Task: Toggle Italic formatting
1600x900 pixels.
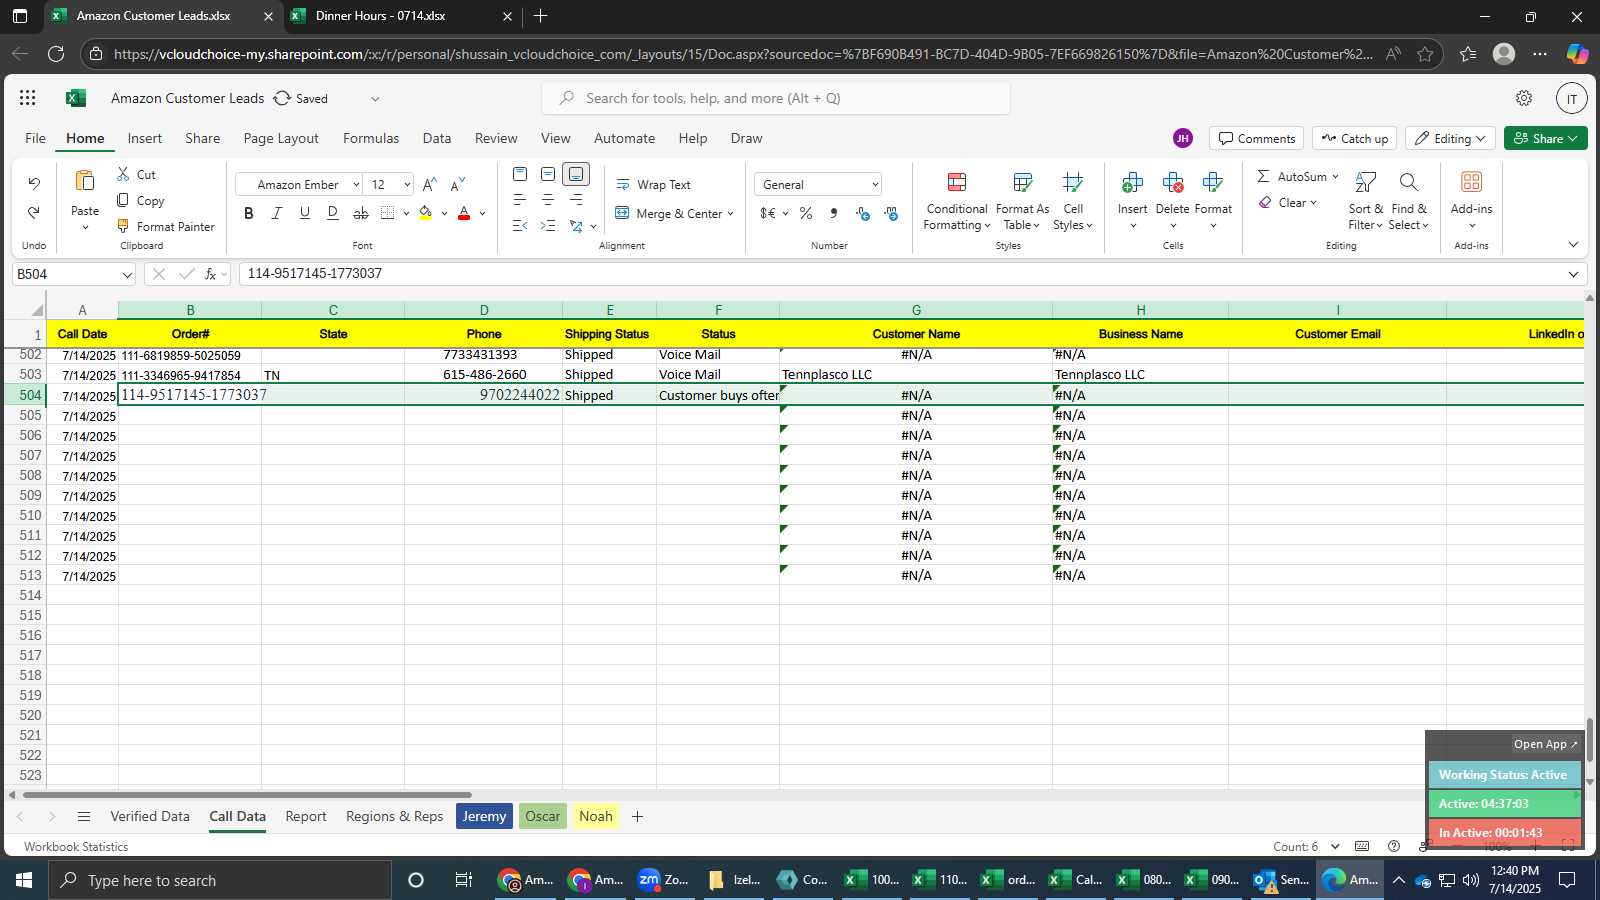Action: tap(277, 213)
